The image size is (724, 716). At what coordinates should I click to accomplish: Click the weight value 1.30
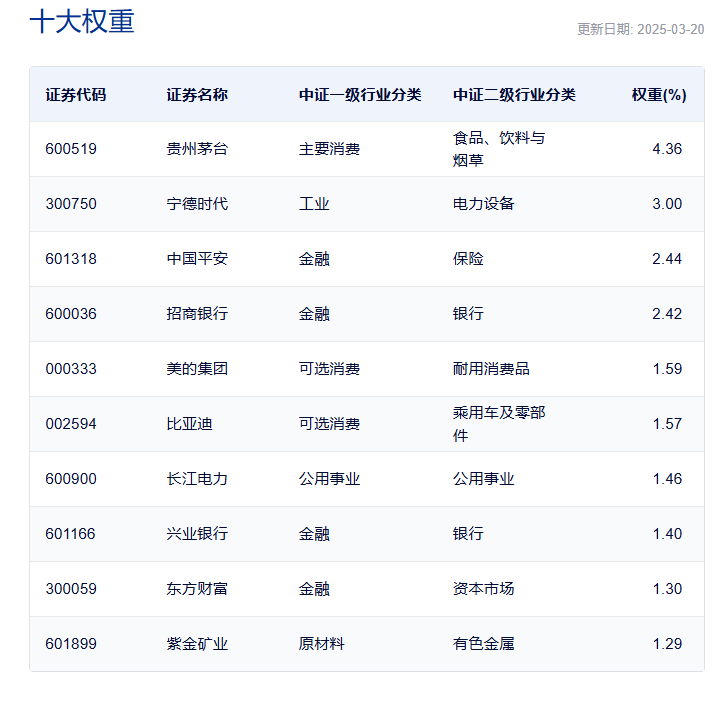[x=667, y=588]
